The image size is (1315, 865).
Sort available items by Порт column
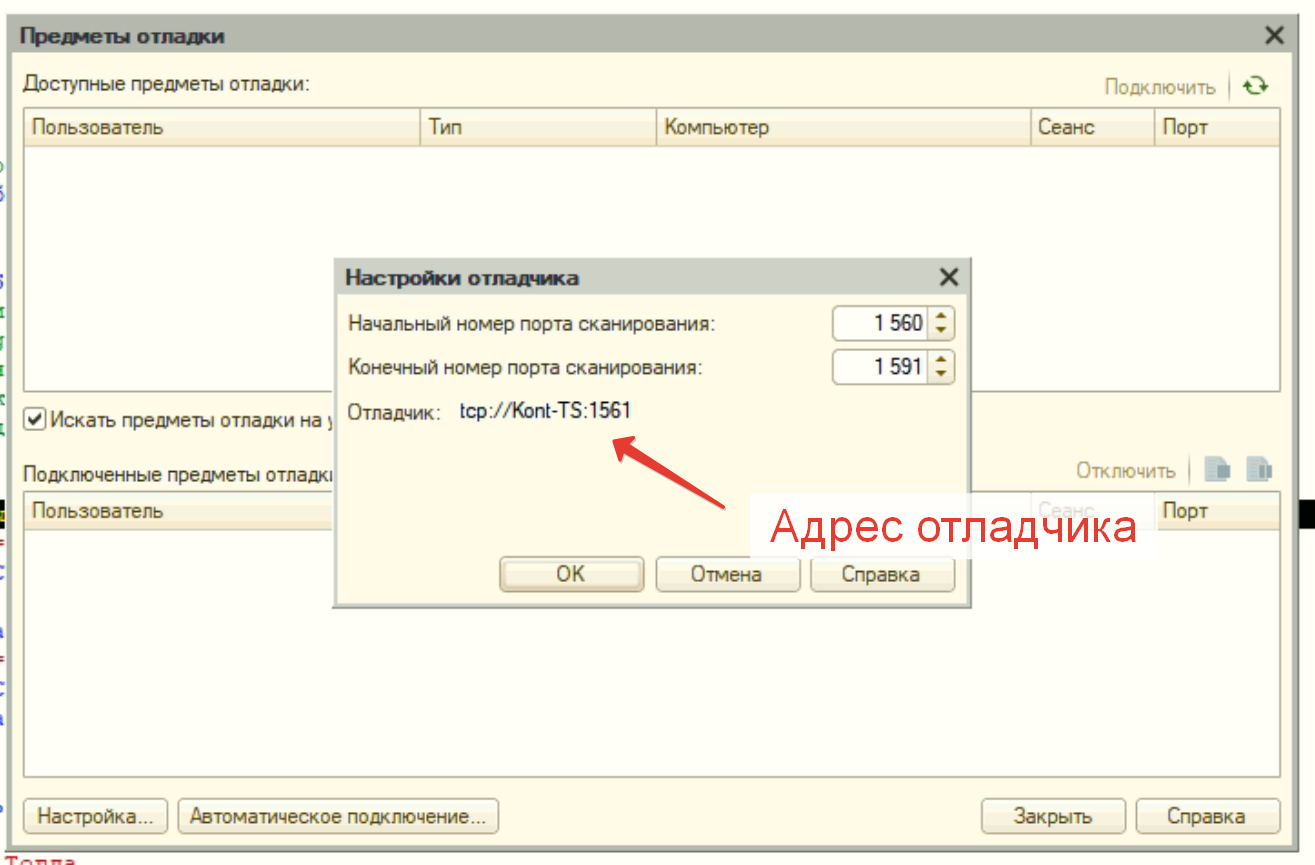pyautogui.click(x=1217, y=127)
